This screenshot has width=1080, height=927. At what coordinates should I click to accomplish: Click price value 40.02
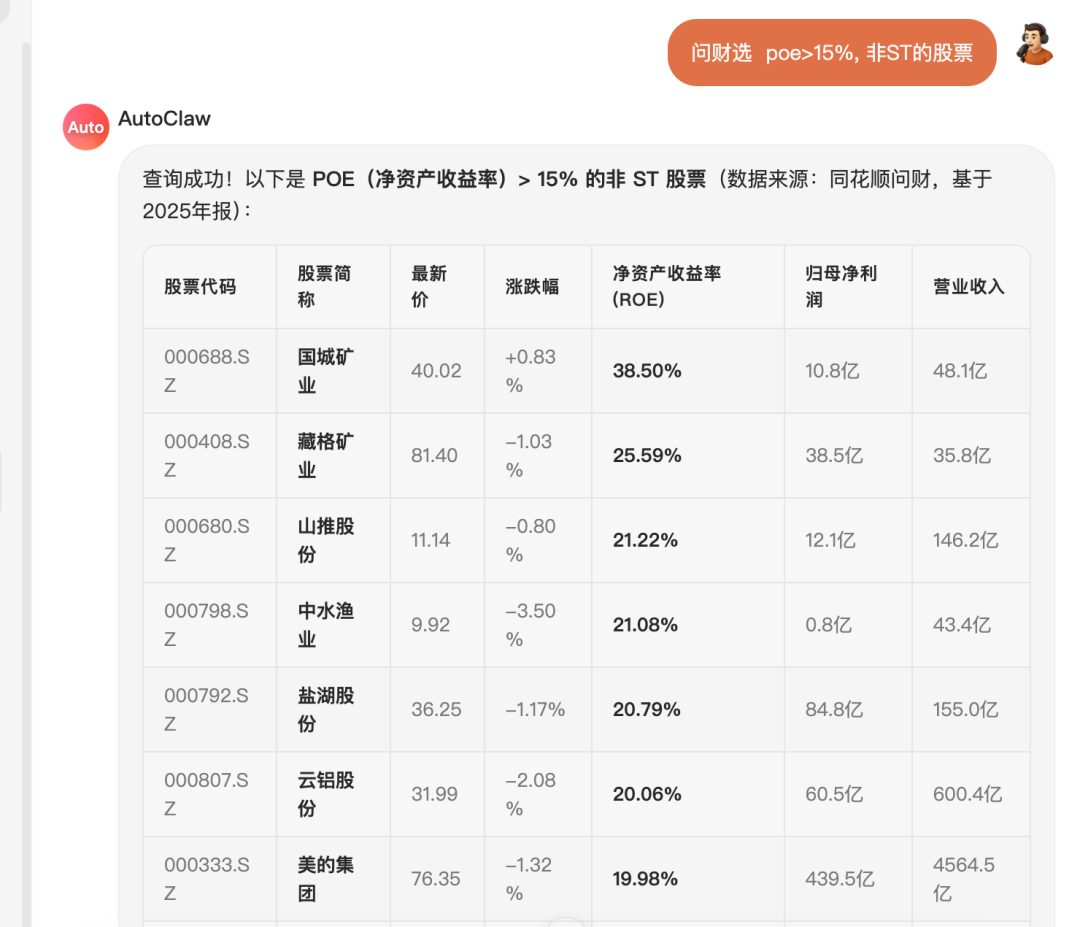436,371
